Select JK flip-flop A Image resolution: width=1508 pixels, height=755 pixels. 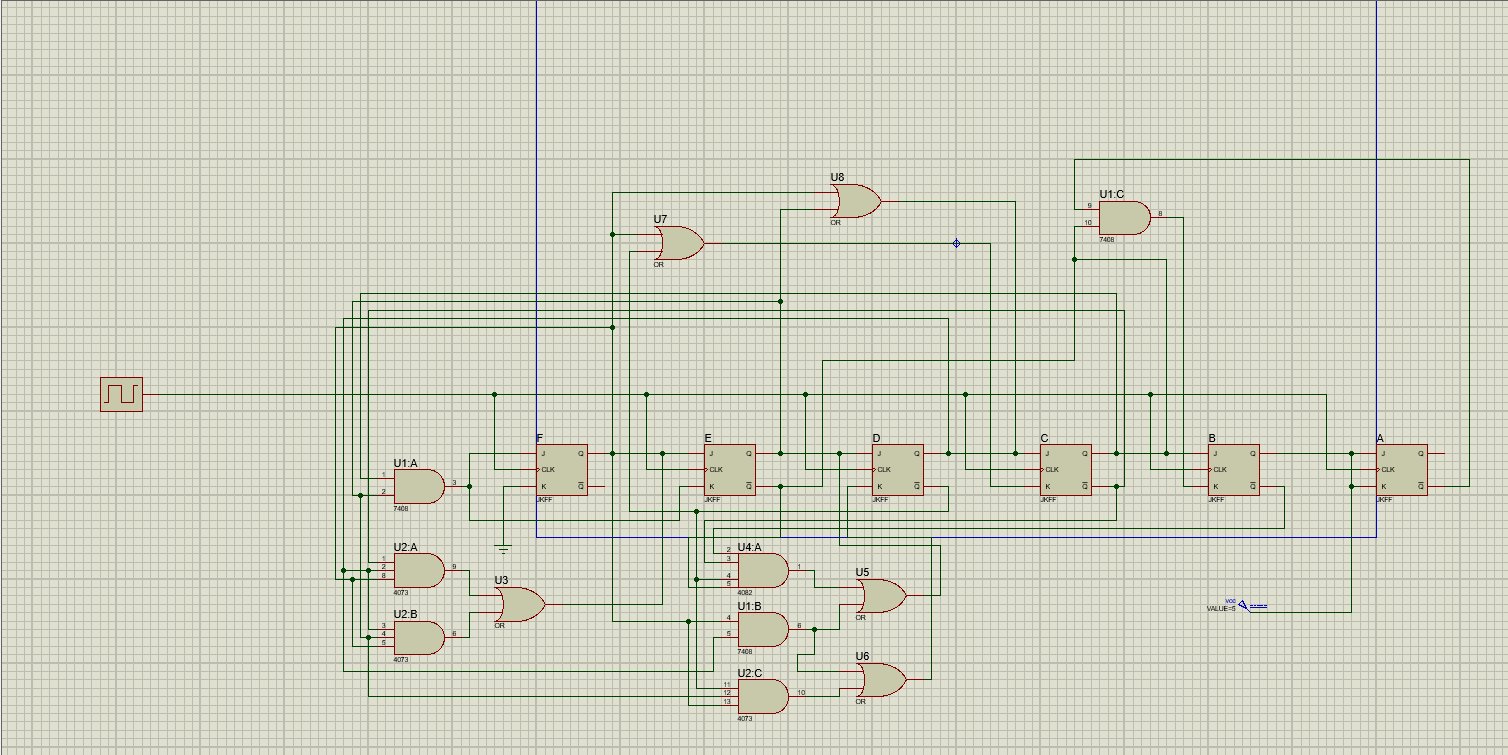coord(1402,470)
